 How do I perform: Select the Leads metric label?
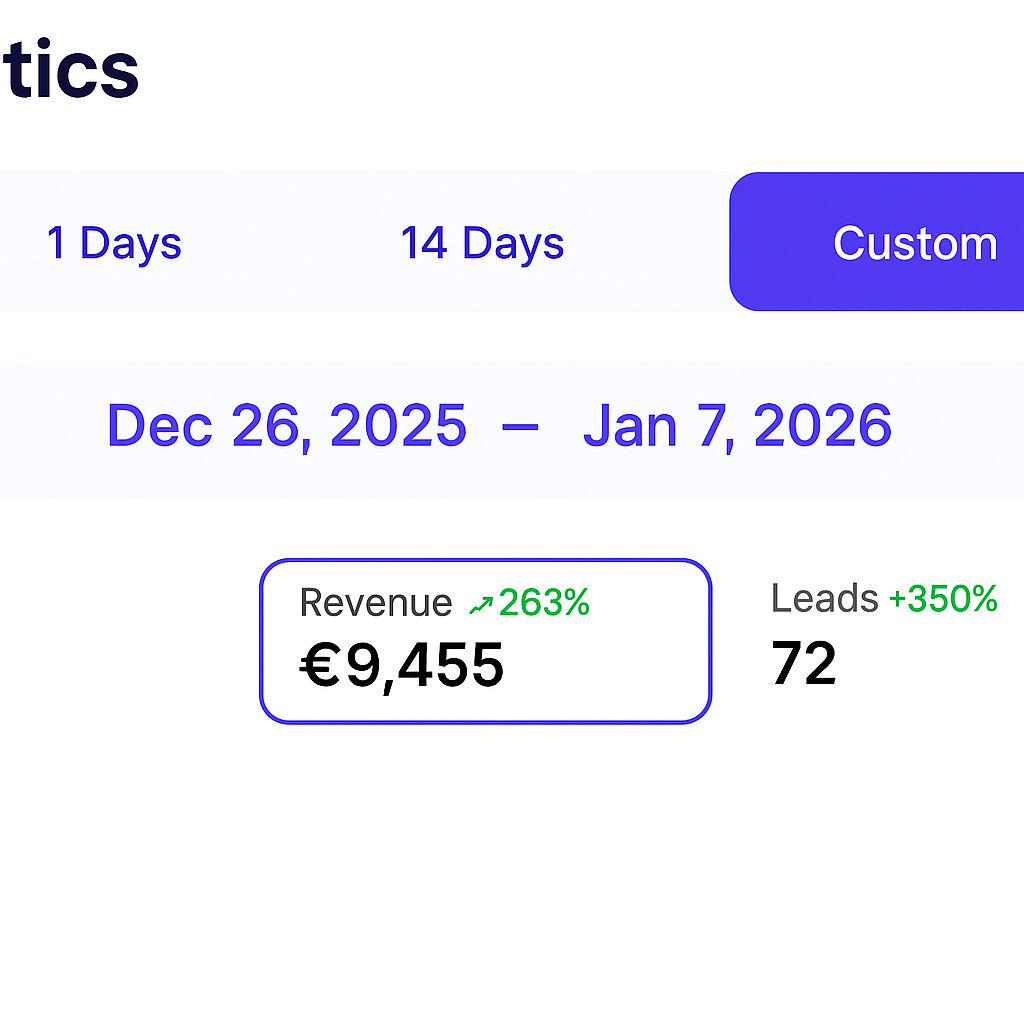coord(824,599)
